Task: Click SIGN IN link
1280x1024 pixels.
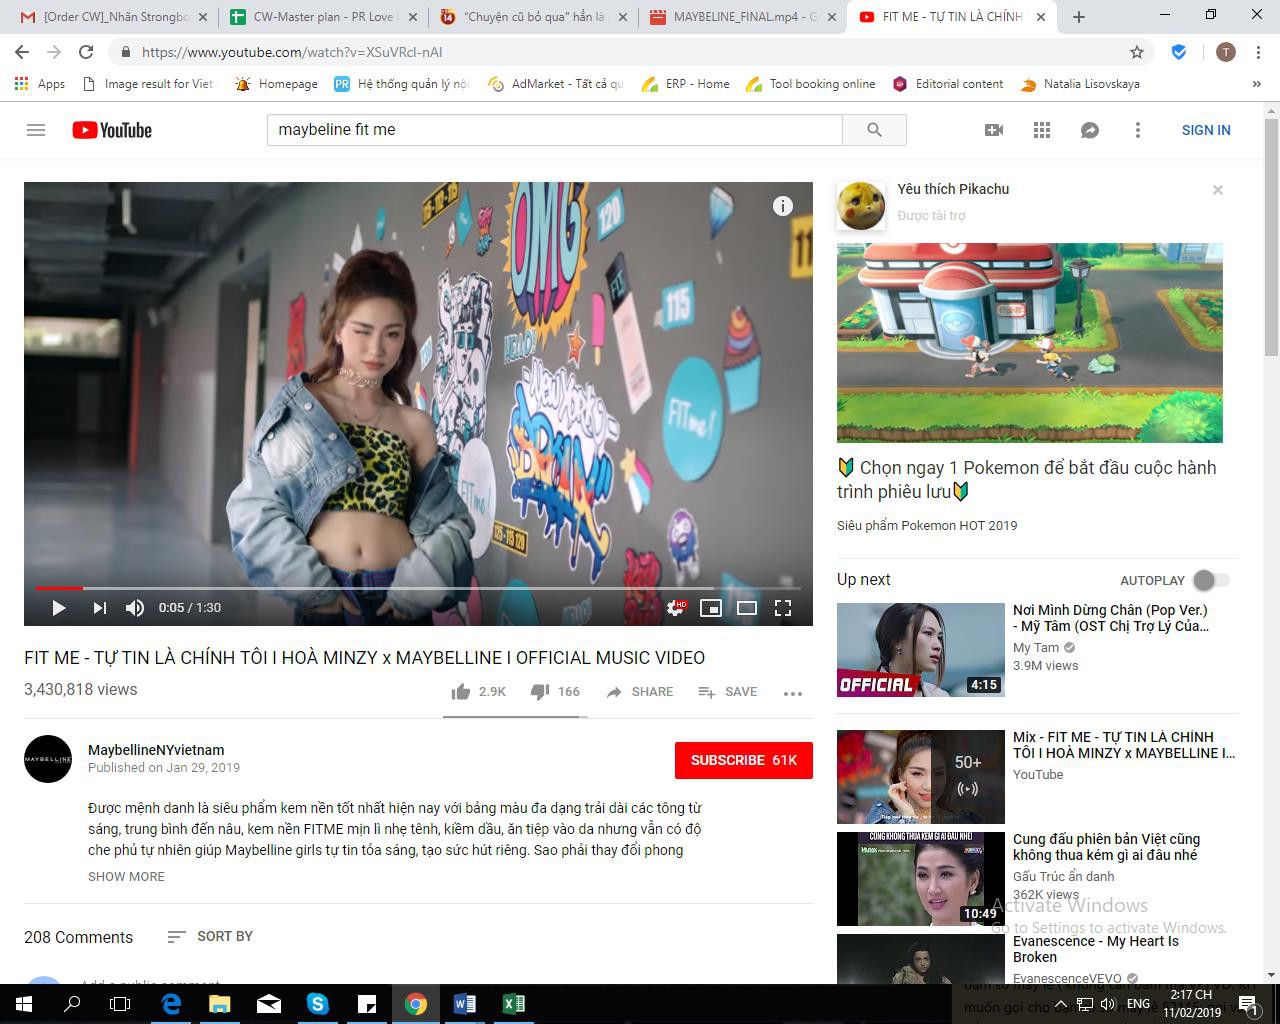Action: pos(1206,130)
